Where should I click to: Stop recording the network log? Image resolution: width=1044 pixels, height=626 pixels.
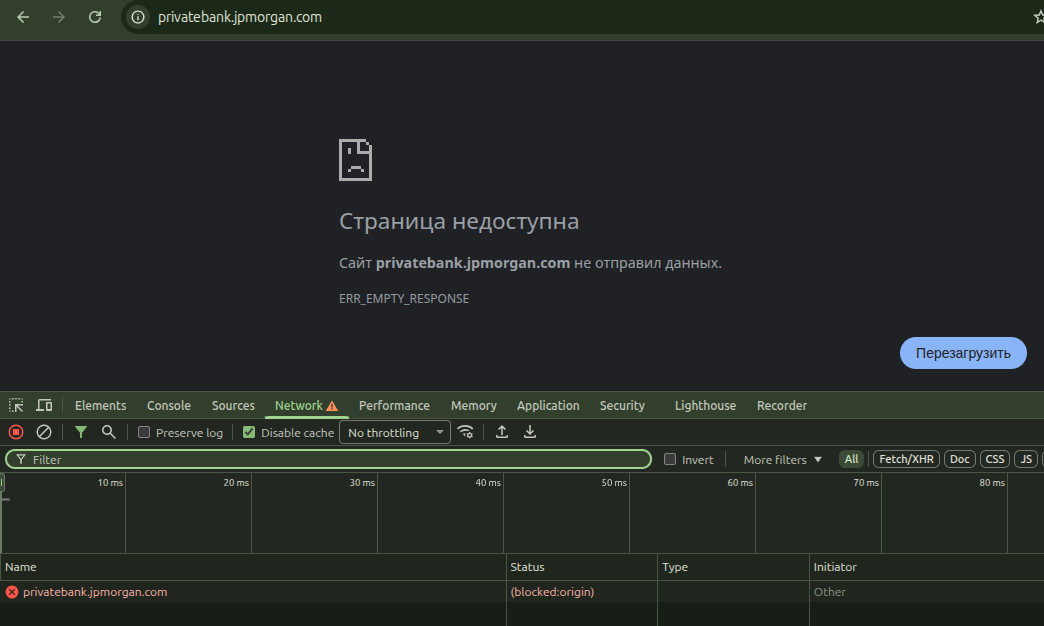pyautogui.click(x=16, y=432)
